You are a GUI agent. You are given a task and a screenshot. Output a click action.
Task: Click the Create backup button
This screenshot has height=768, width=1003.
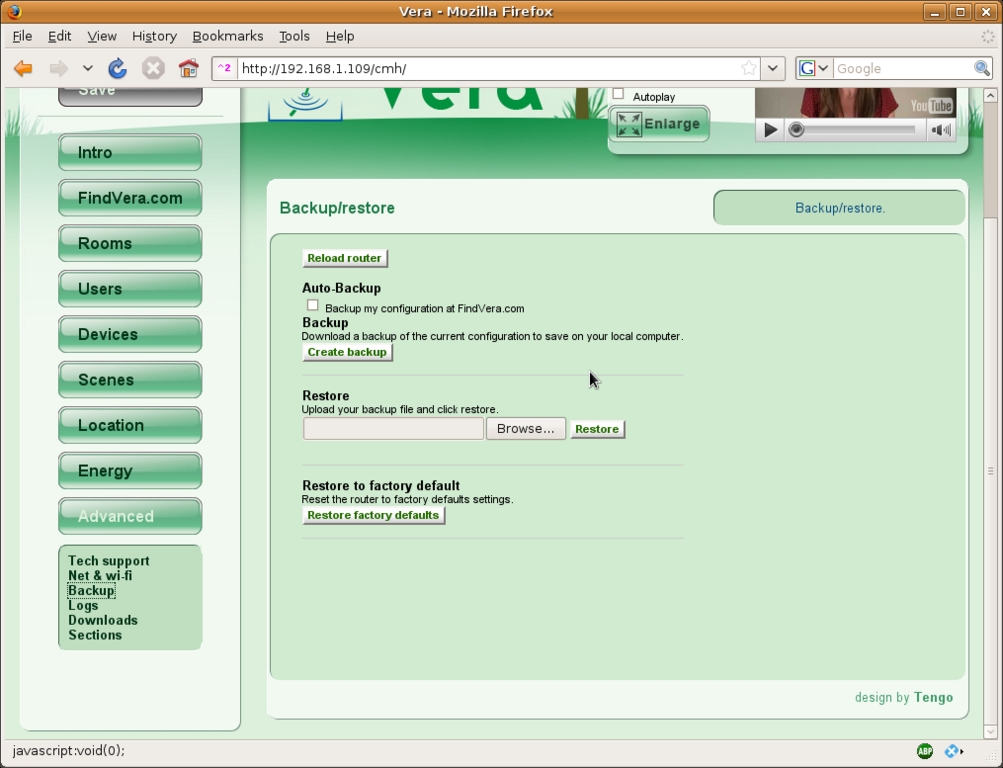coord(347,352)
